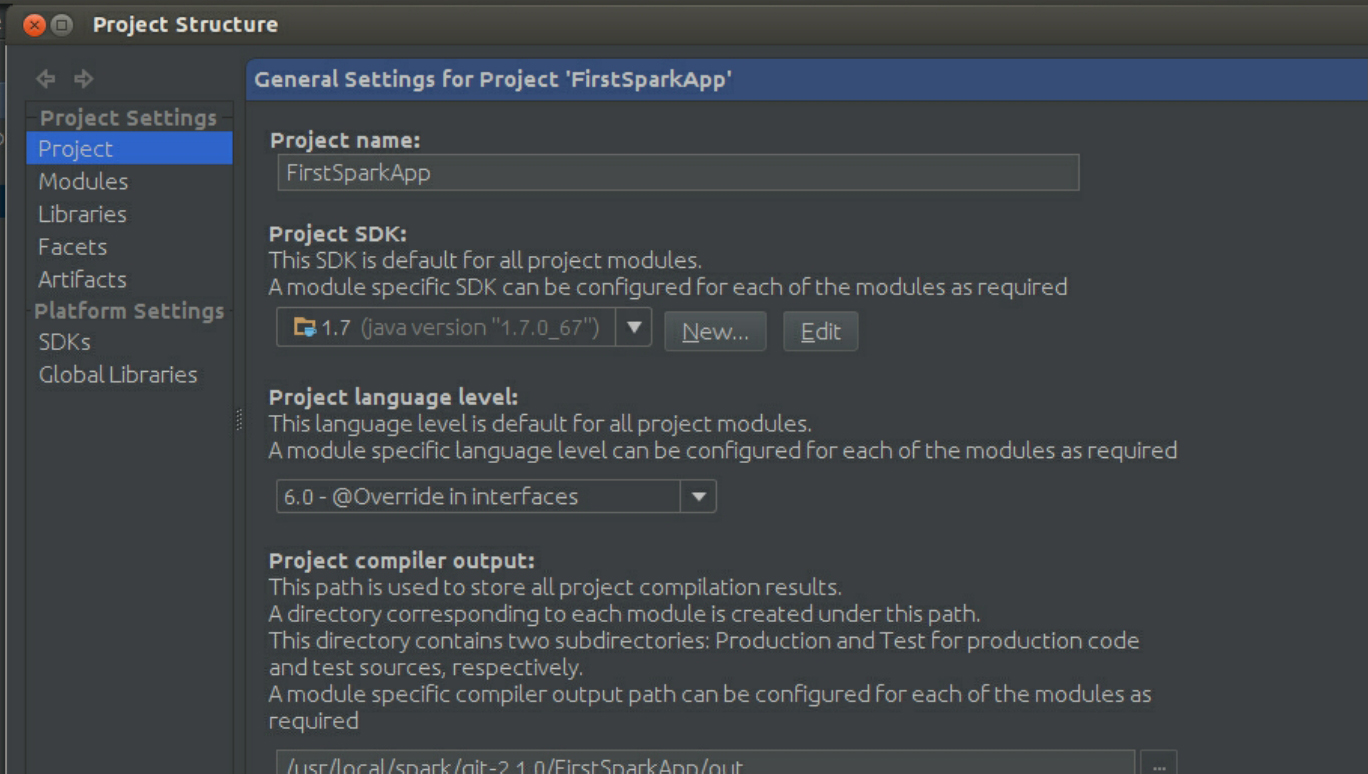Click the browse ellipsis button for output path
Screen dimensions: 1368x774
point(1158,765)
